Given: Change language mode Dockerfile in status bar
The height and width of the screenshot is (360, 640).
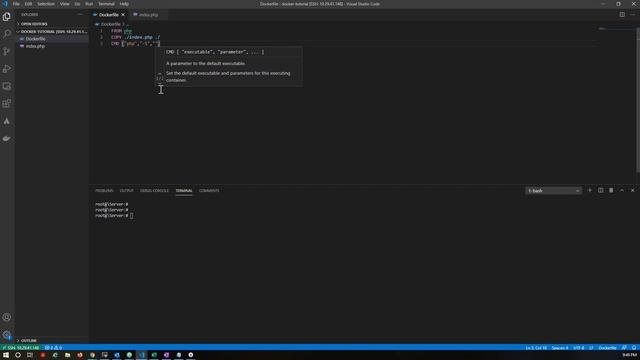Looking at the screenshot, I should (x=607, y=348).
